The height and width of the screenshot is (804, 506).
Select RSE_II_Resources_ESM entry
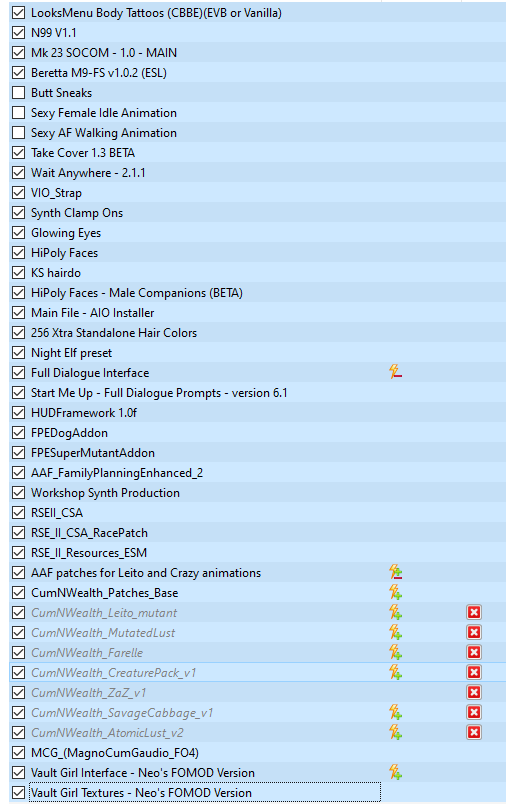[89, 553]
